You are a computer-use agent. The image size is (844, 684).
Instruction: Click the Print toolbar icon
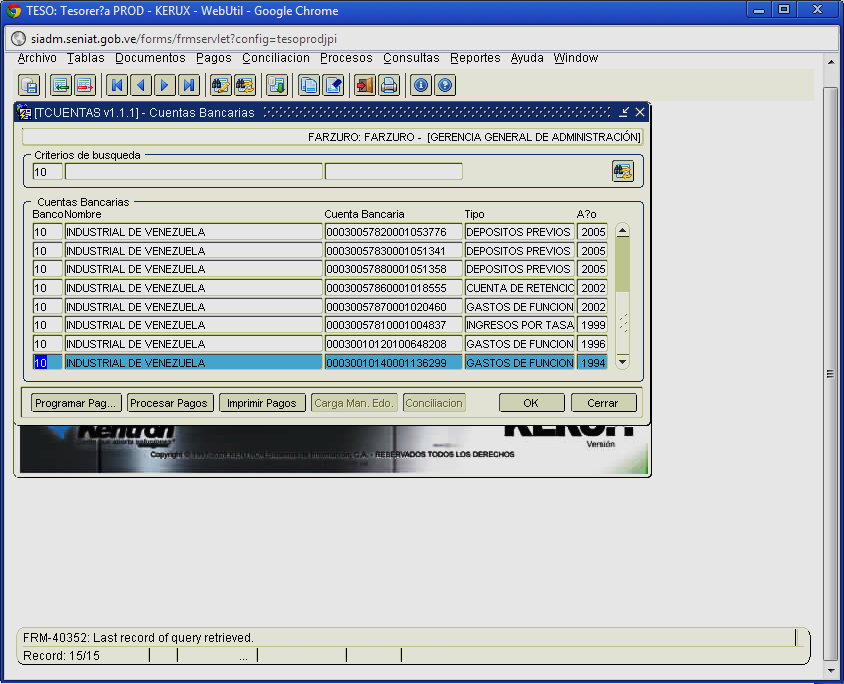tap(389, 85)
